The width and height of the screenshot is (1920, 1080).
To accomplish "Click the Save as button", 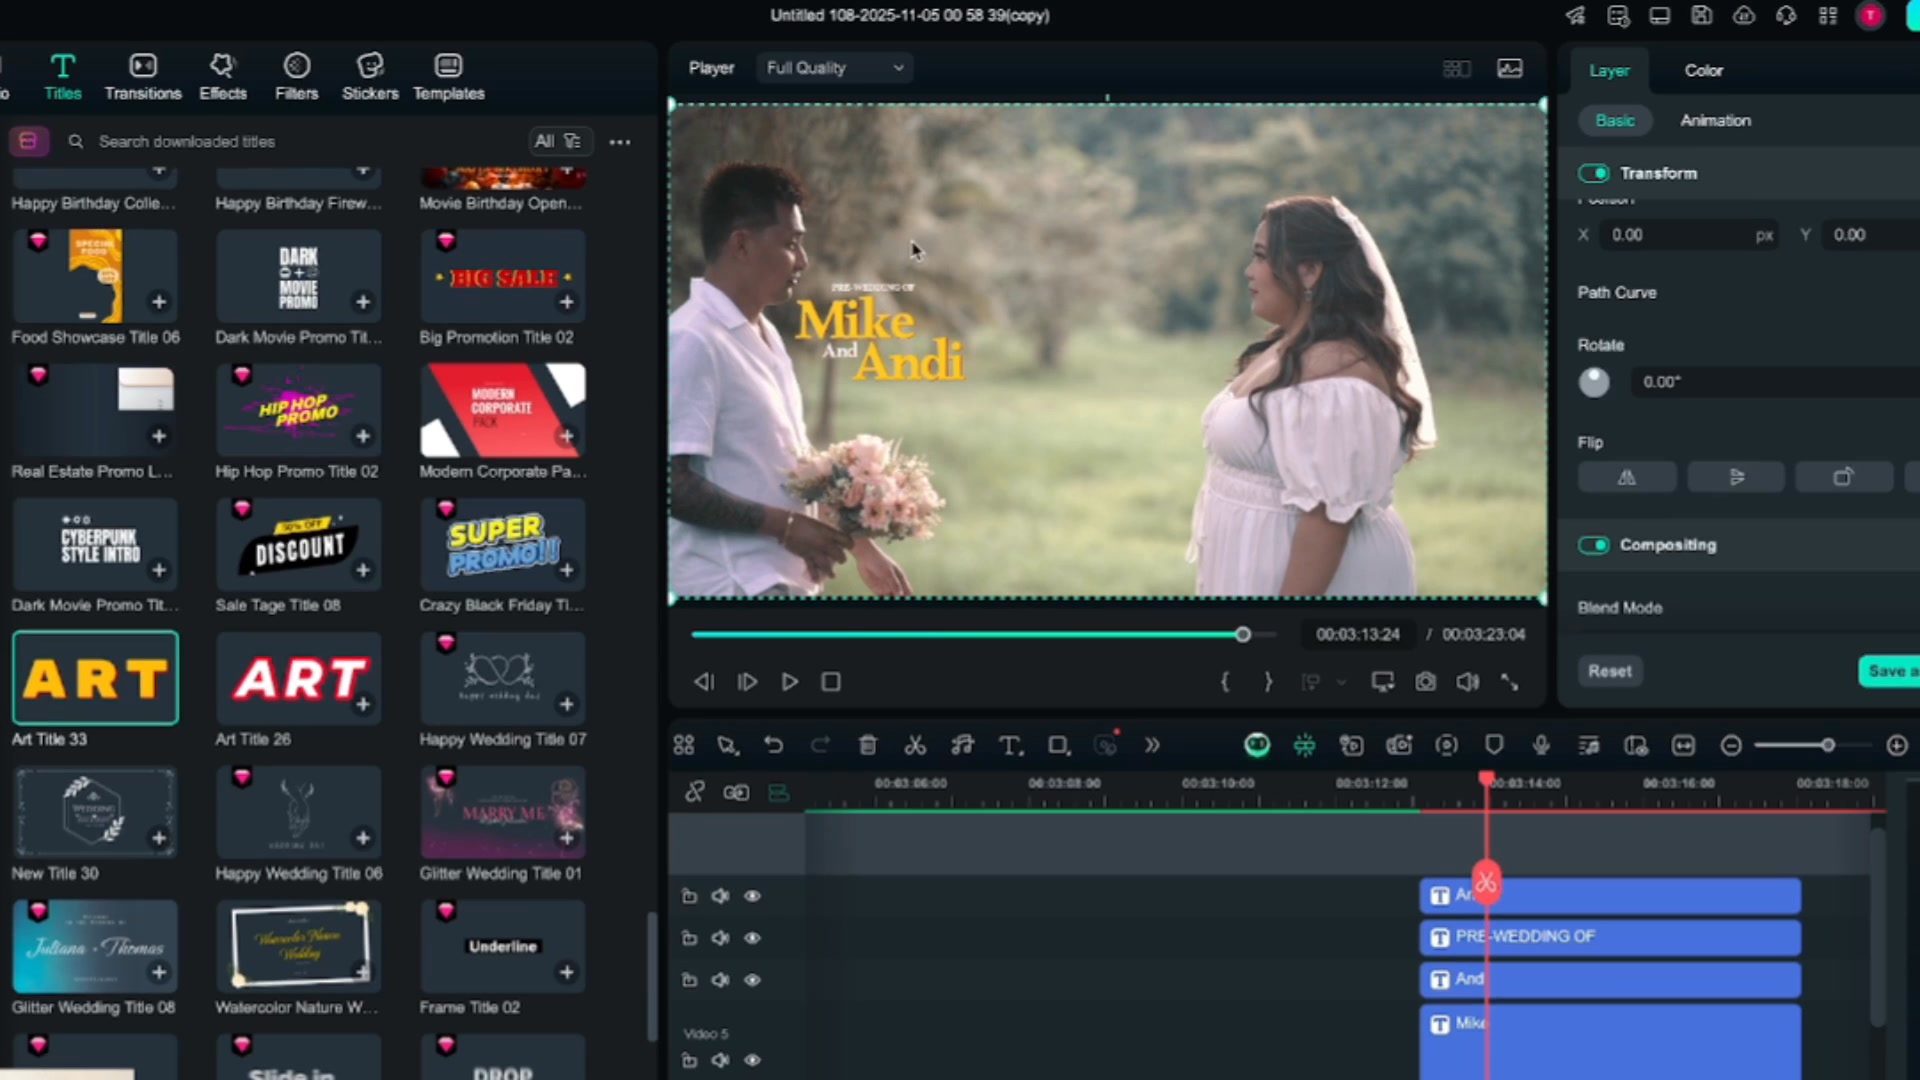I will point(1889,671).
